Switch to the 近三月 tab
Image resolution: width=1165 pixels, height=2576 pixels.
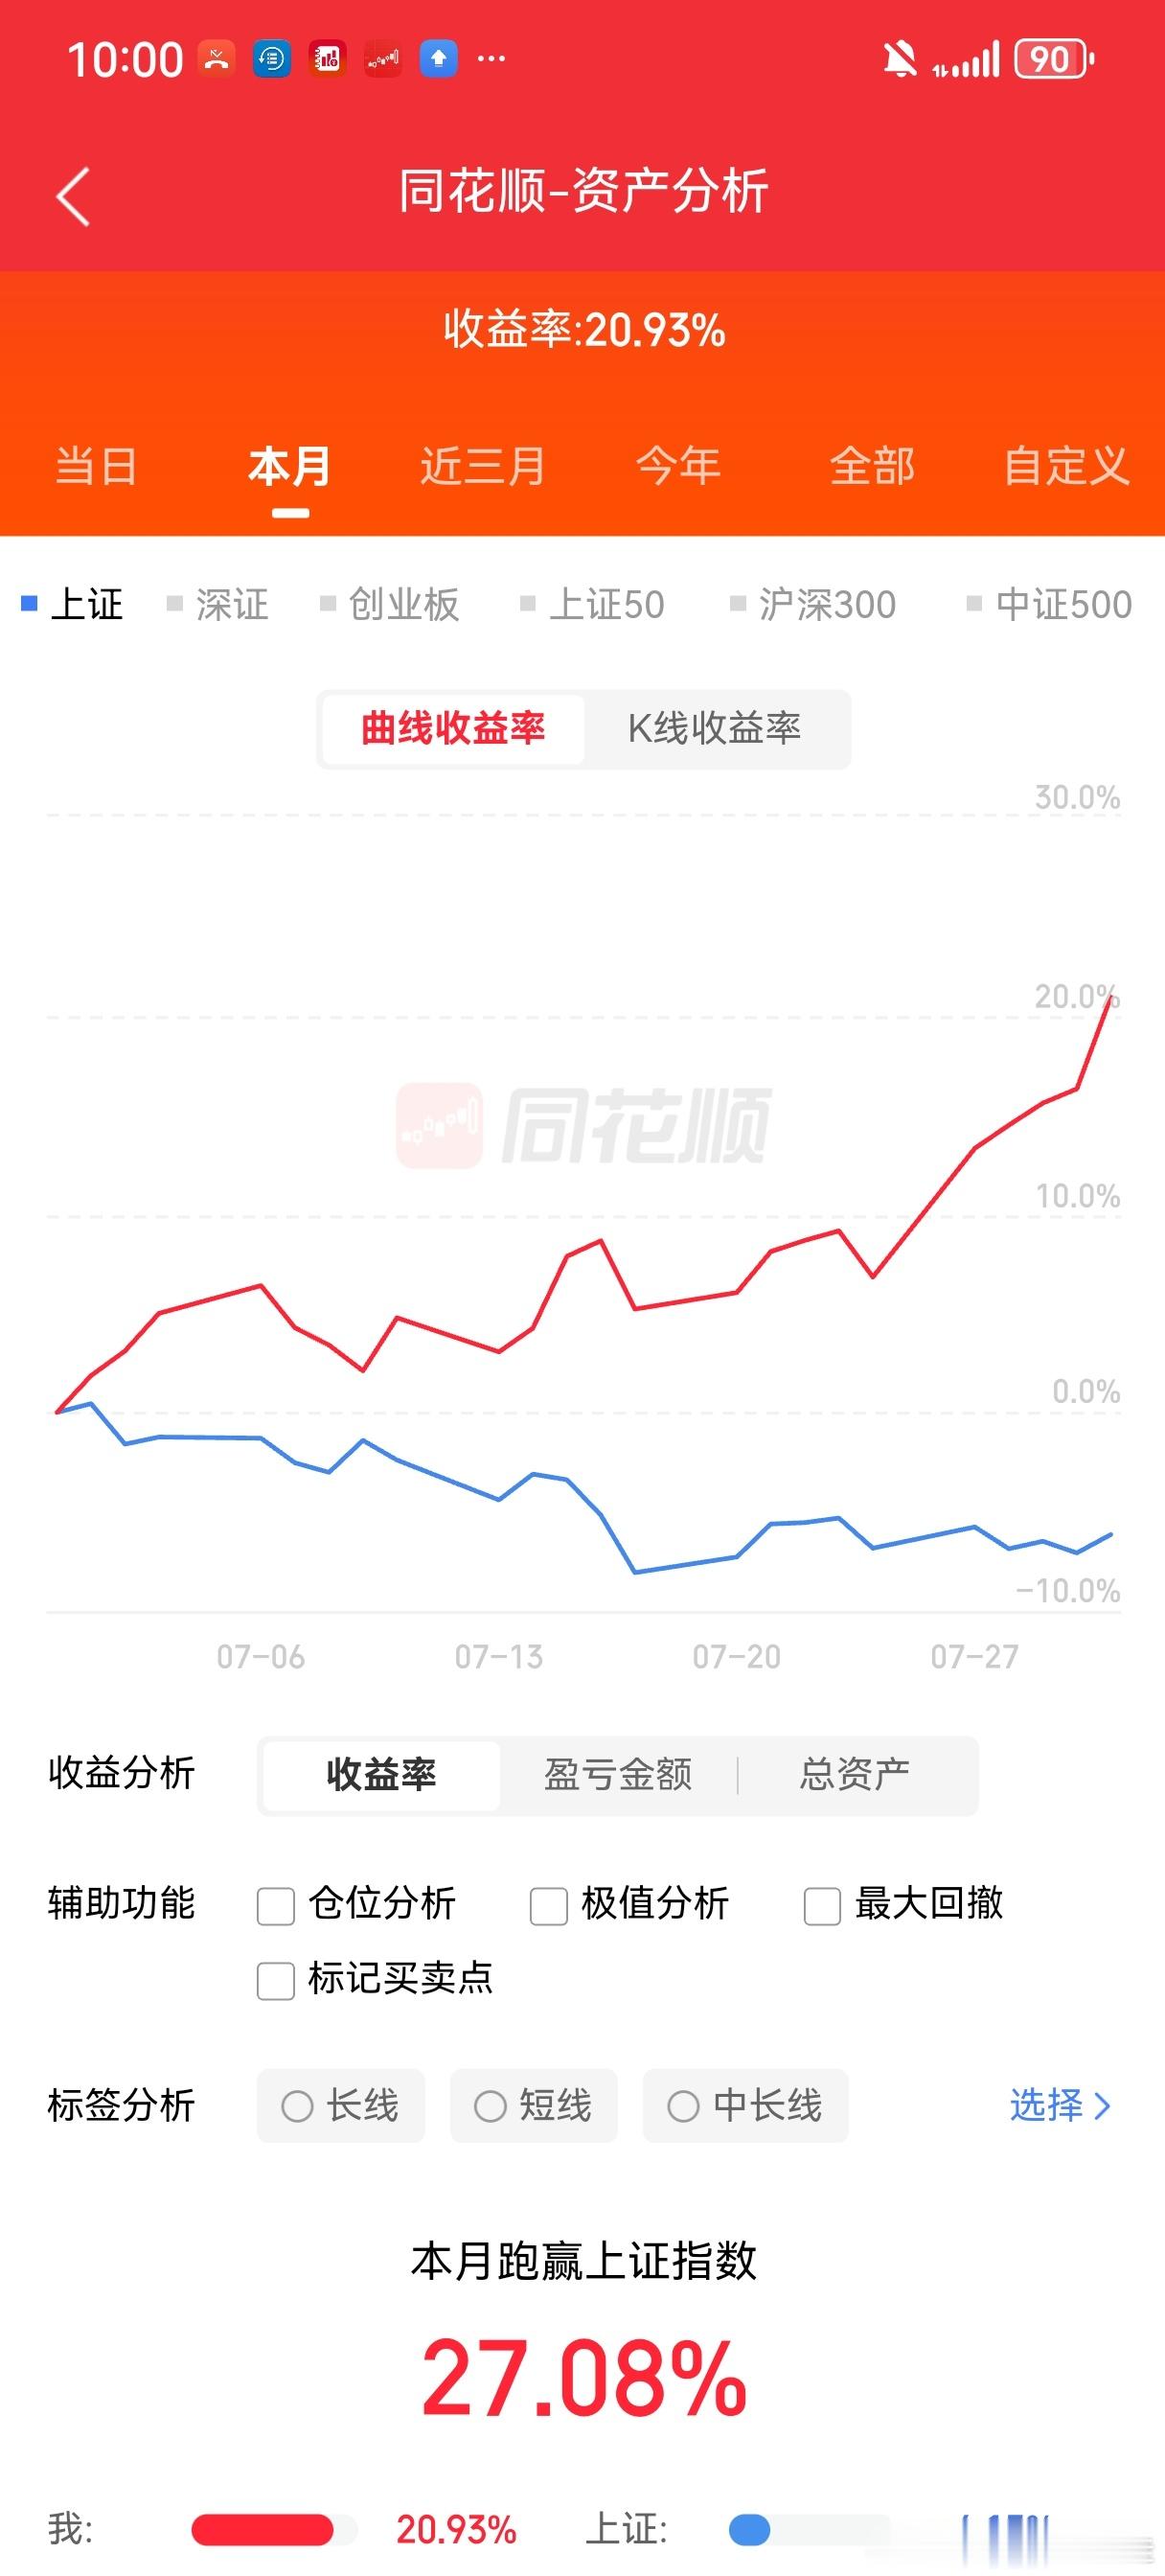(483, 466)
